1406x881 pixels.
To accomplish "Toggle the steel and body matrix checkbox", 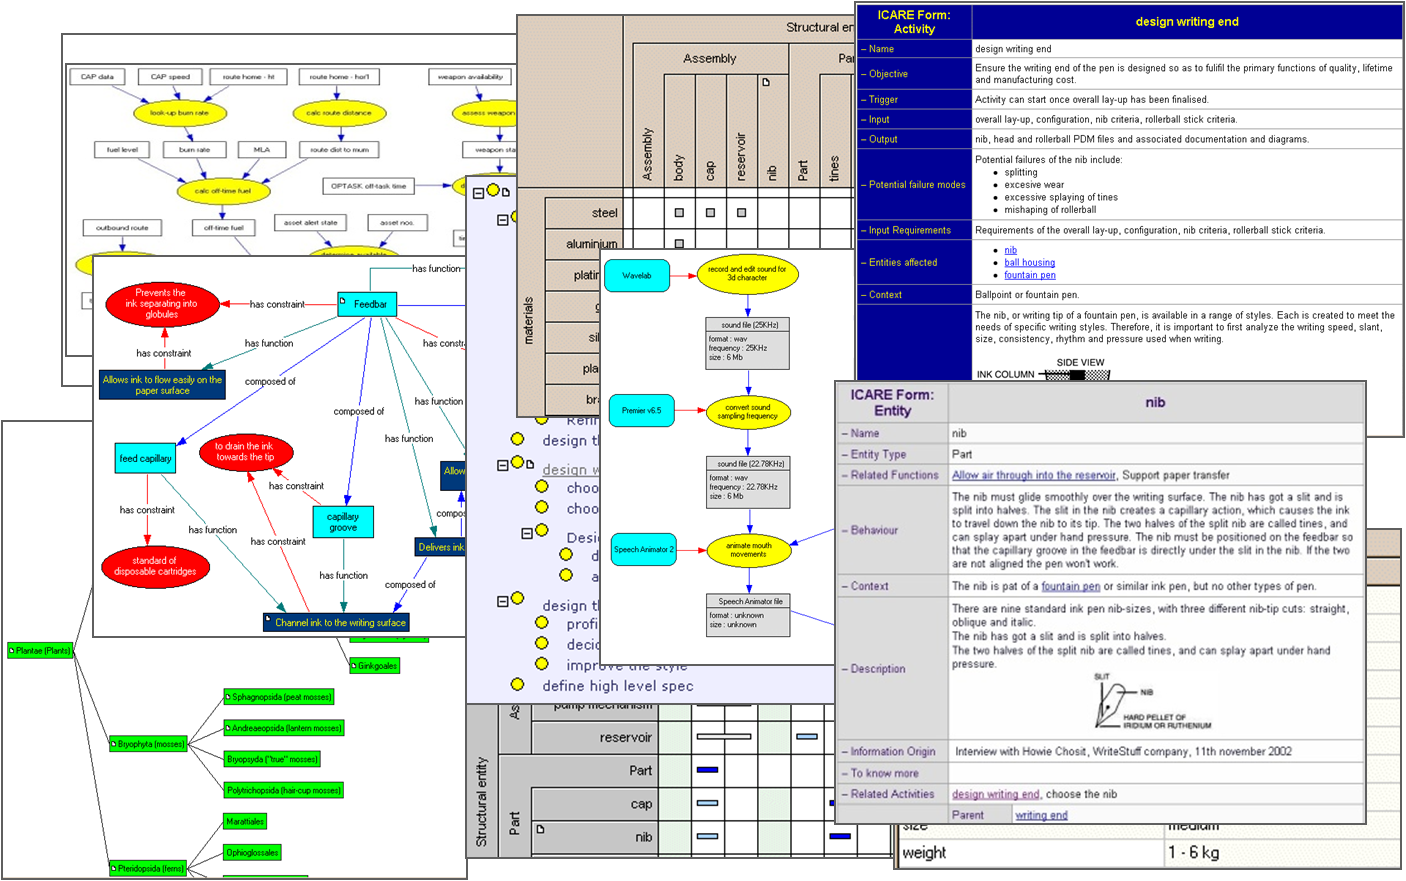I will coord(679,212).
